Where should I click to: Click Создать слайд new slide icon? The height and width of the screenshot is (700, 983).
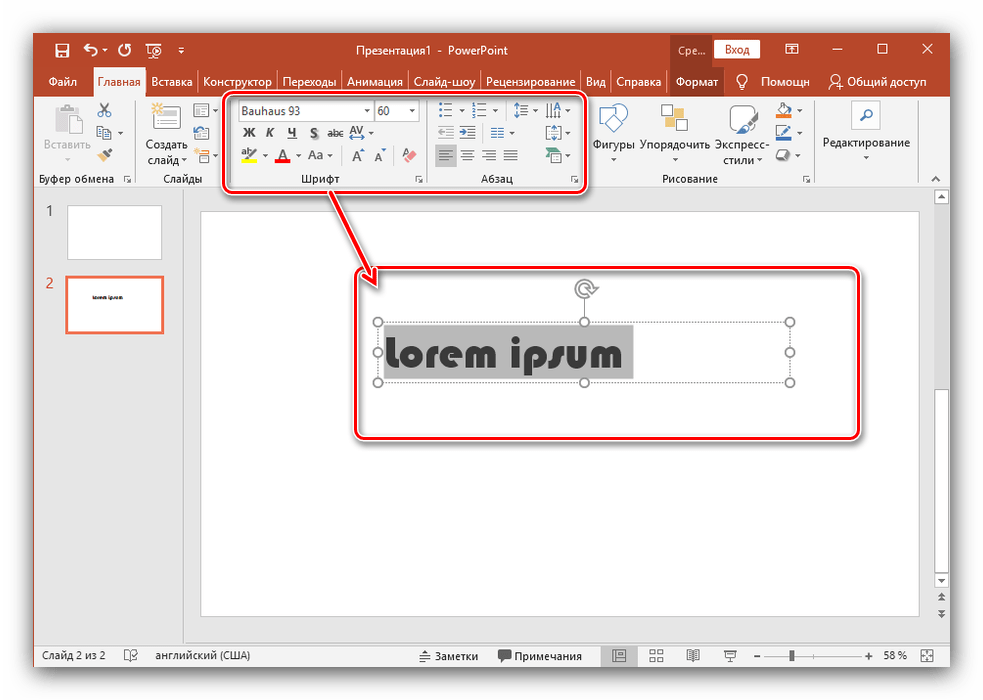166,117
